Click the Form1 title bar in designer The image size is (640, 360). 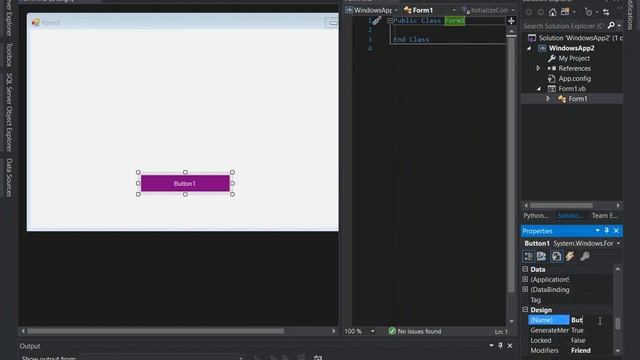pos(182,22)
